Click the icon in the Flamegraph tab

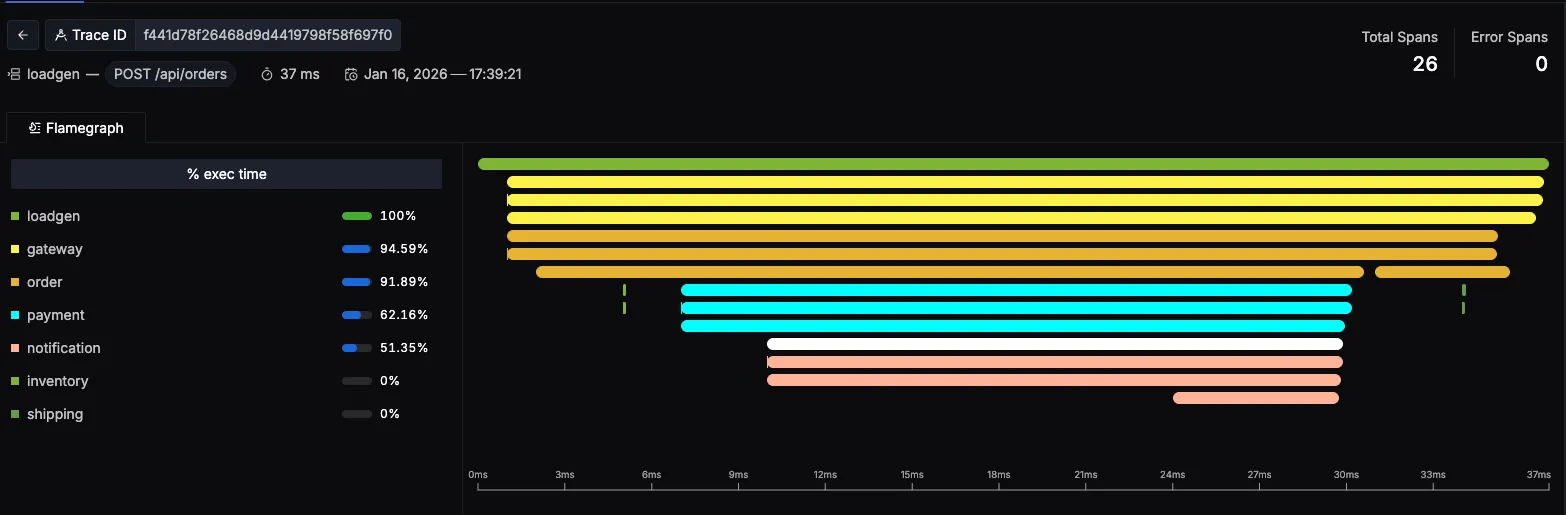point(35,128)
